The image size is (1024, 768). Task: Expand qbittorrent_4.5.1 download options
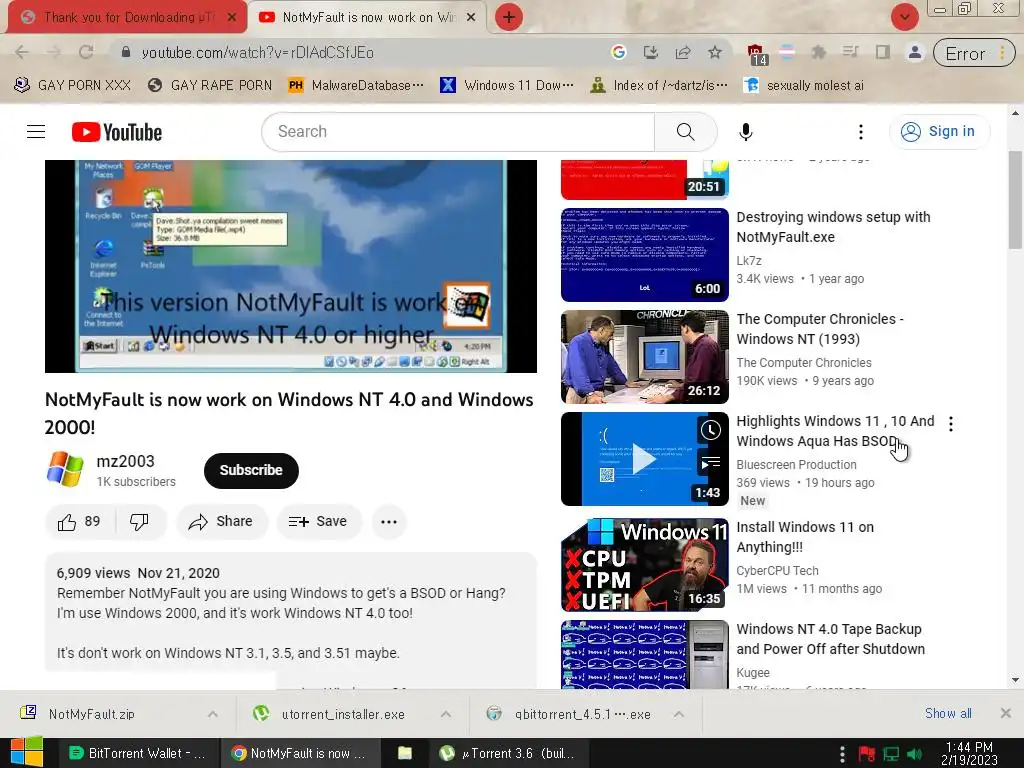pos(679,714)
